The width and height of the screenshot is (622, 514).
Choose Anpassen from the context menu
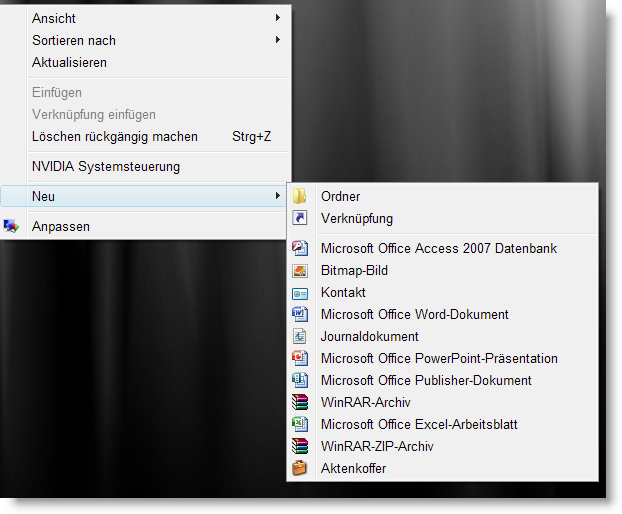point(144,226)
